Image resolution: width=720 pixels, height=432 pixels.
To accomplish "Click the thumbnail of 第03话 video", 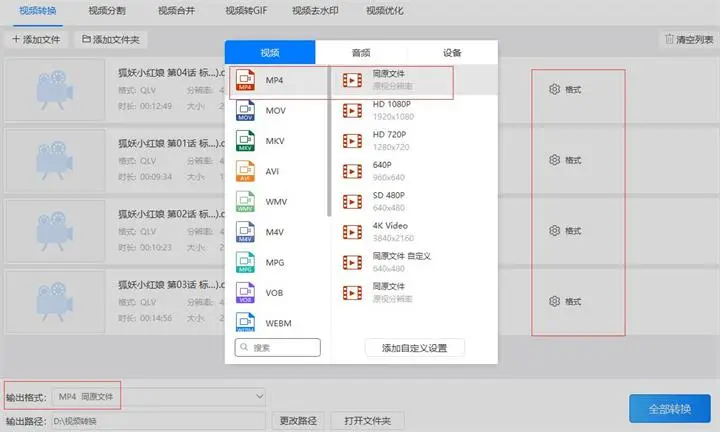I will [55, 302].
